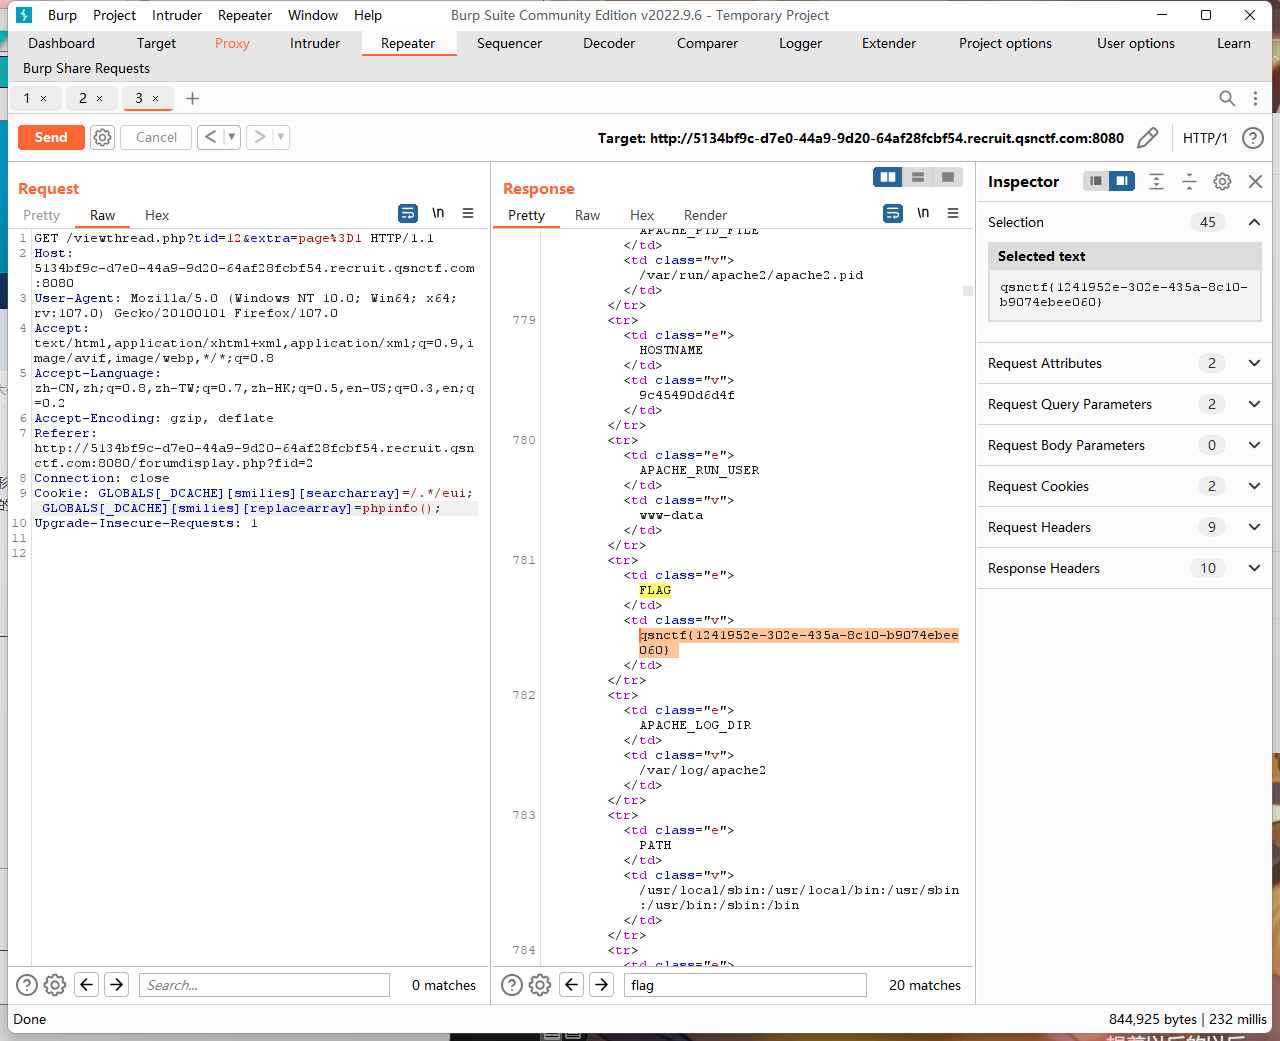Image resolution: width=1280 pixels, height=1041 pixels.
Task: Switch to combined tabbed layout view
Action: (x=948, y=177)
